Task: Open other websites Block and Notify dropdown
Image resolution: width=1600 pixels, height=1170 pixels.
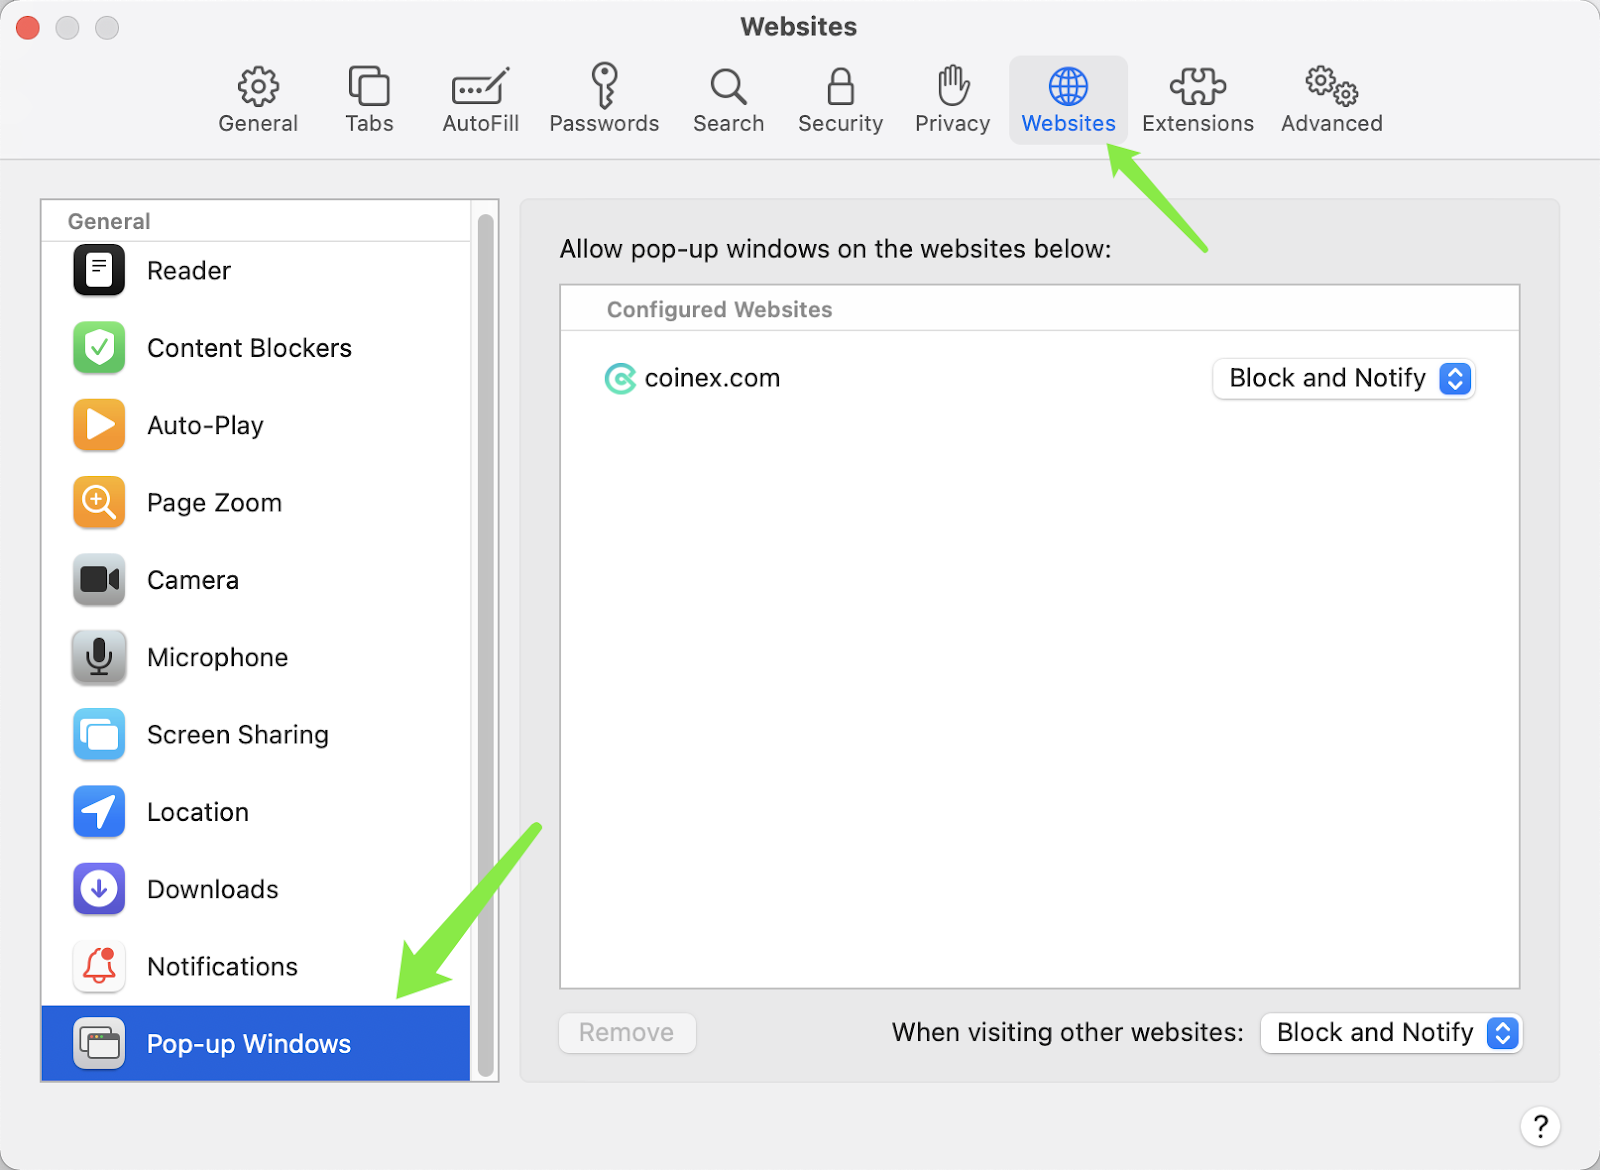Action: click(1391, 1033)
